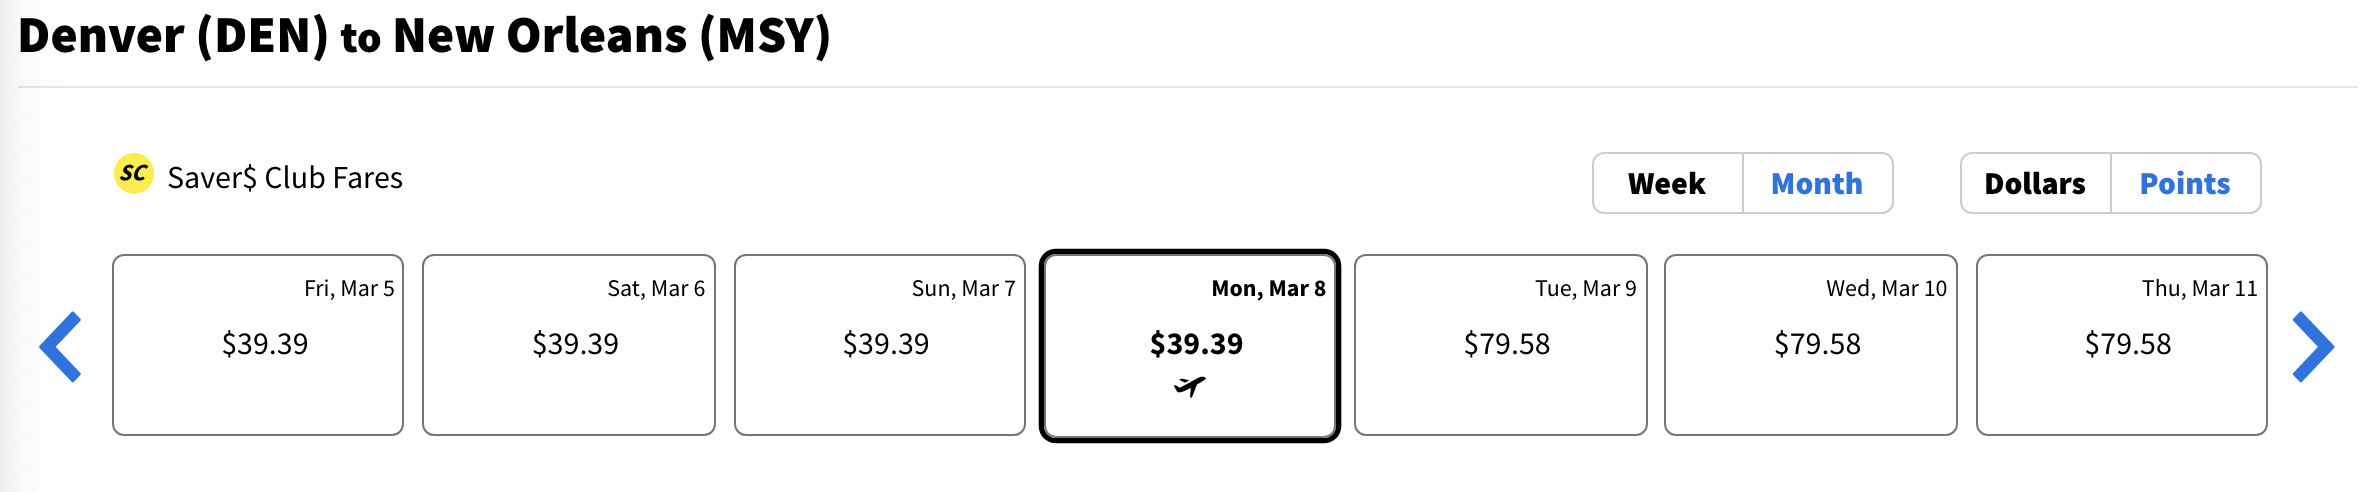Switch to Week view
Screen dimensions: 2372x492
pyautogui.click(x=1667, y=183)
